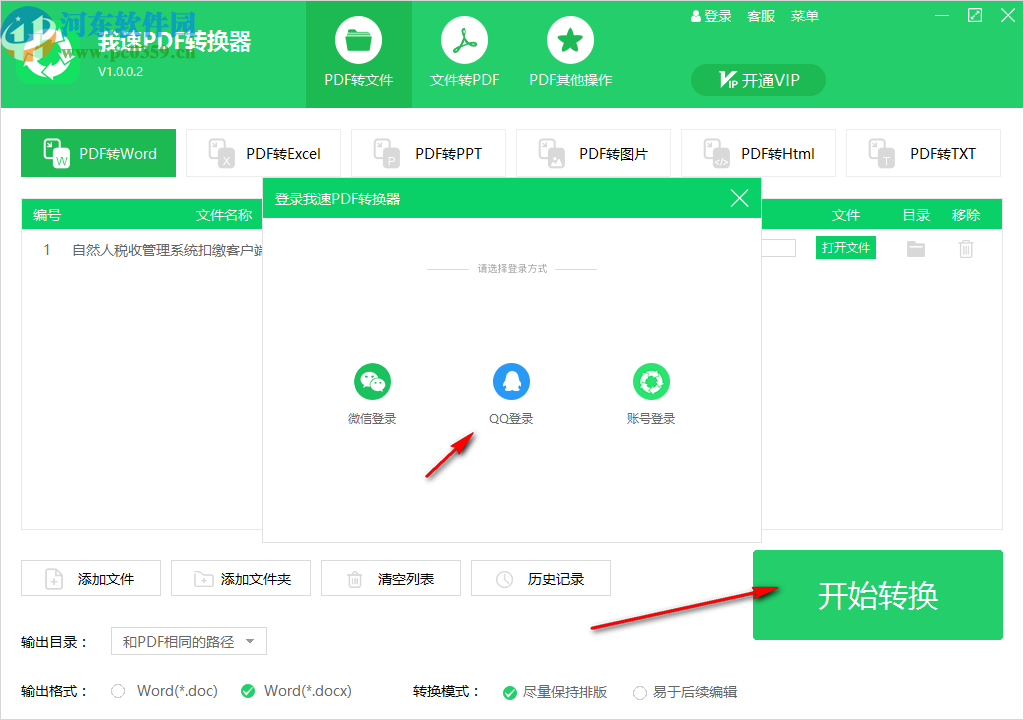Open PDF其他操作 star icon
Screen dimensions: 1024x720
(569, 42)
